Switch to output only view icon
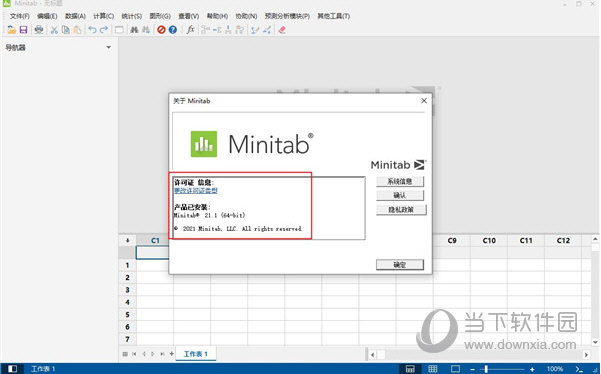Viewport: 601px width, 374px height. pos(455,369)
